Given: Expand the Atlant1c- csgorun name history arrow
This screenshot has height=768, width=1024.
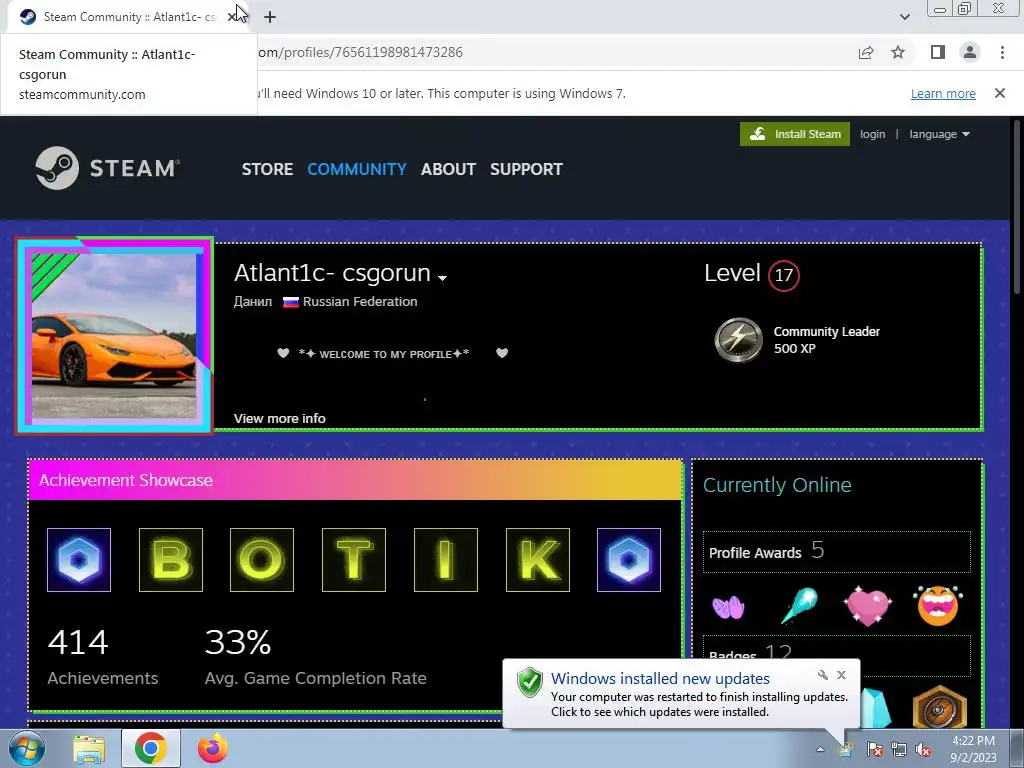Looking at the screenshot, I should pos(442,278).
